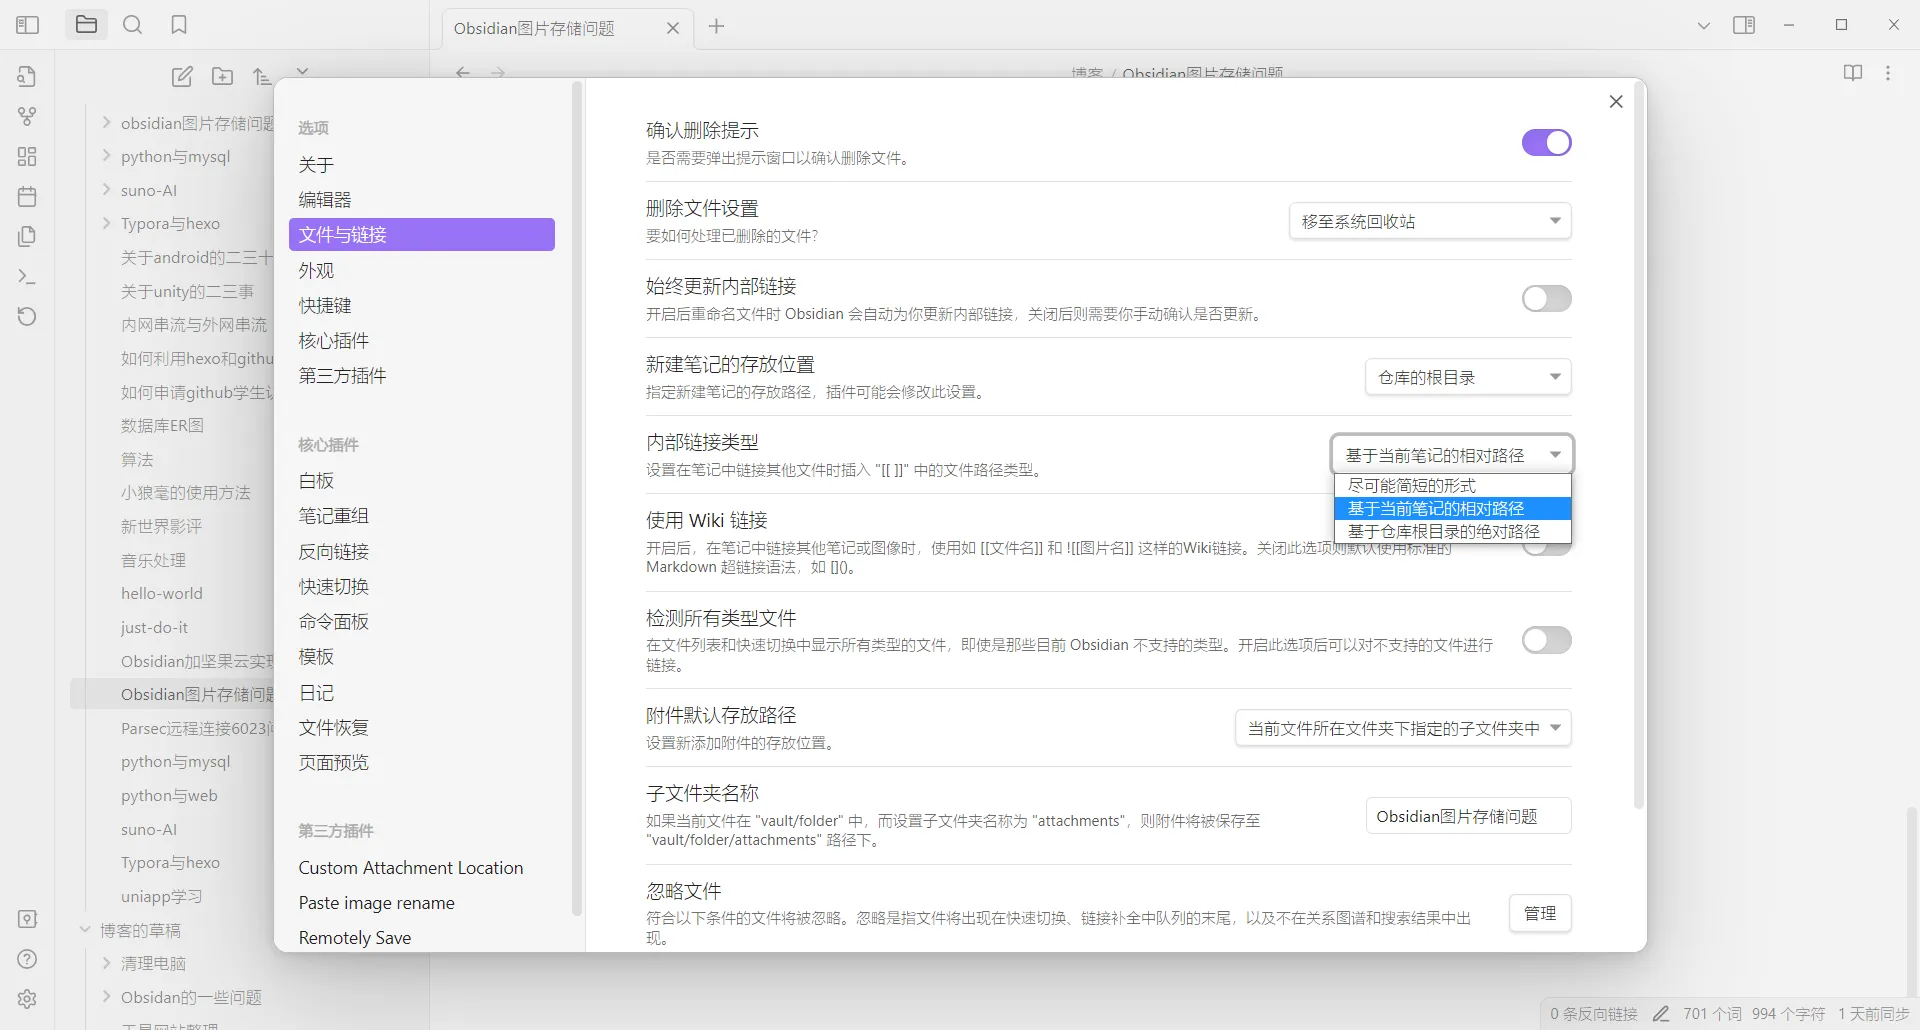Click the sort order icon
The height and width of the screenshot is (1030, 1920).
[262, 76]
